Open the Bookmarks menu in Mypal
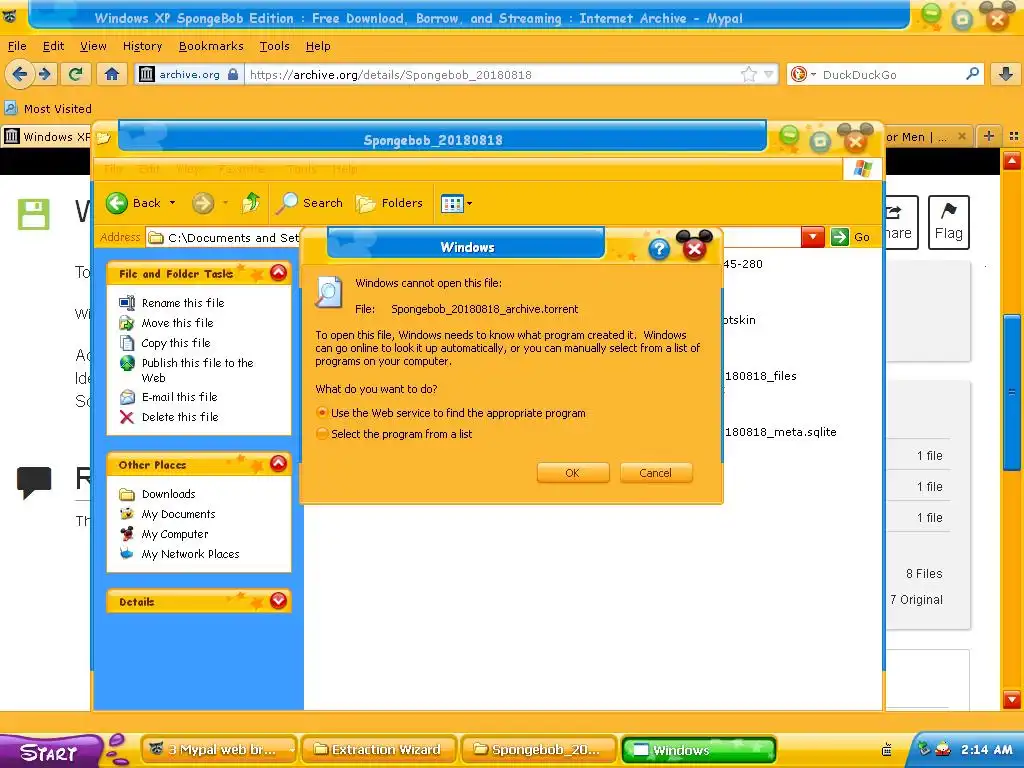The height and width of the screenshot is (768, 1024). pos(211,46)
